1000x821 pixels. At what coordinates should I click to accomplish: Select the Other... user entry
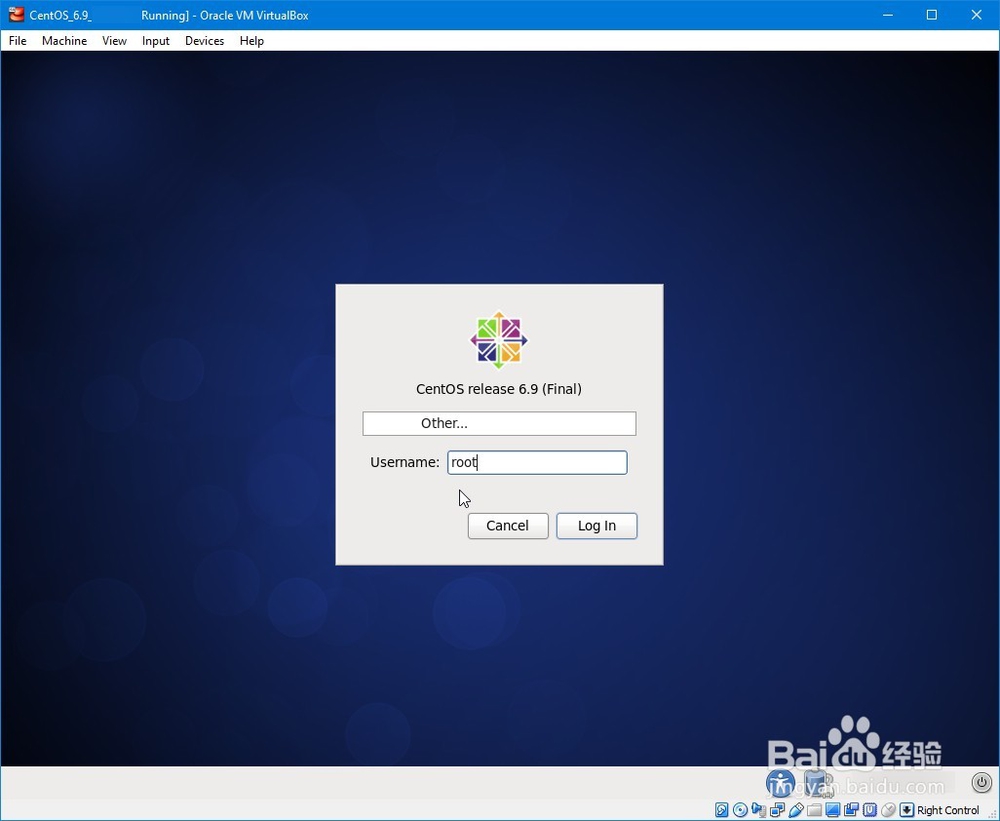(x=499, y=424)
